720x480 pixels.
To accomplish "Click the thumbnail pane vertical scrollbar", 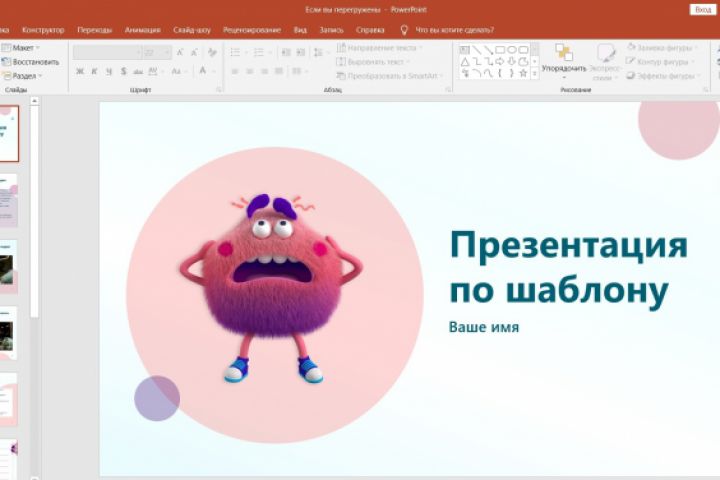I will click(x=34, y=211).
